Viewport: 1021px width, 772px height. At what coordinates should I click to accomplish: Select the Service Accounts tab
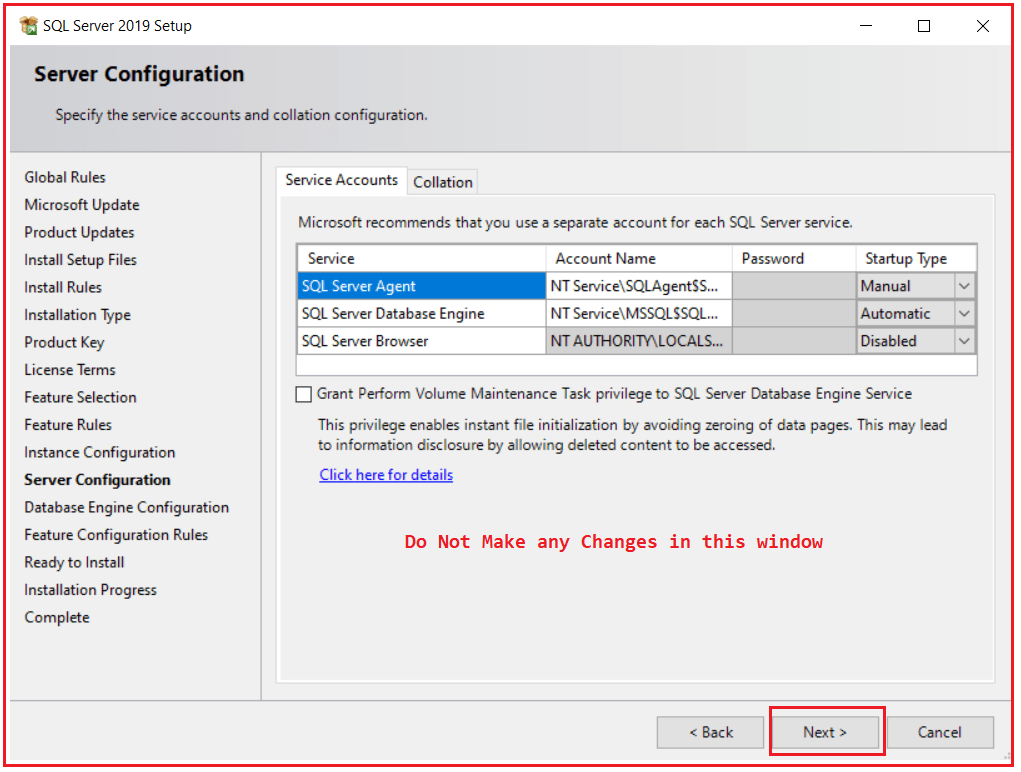pos(341,180)
